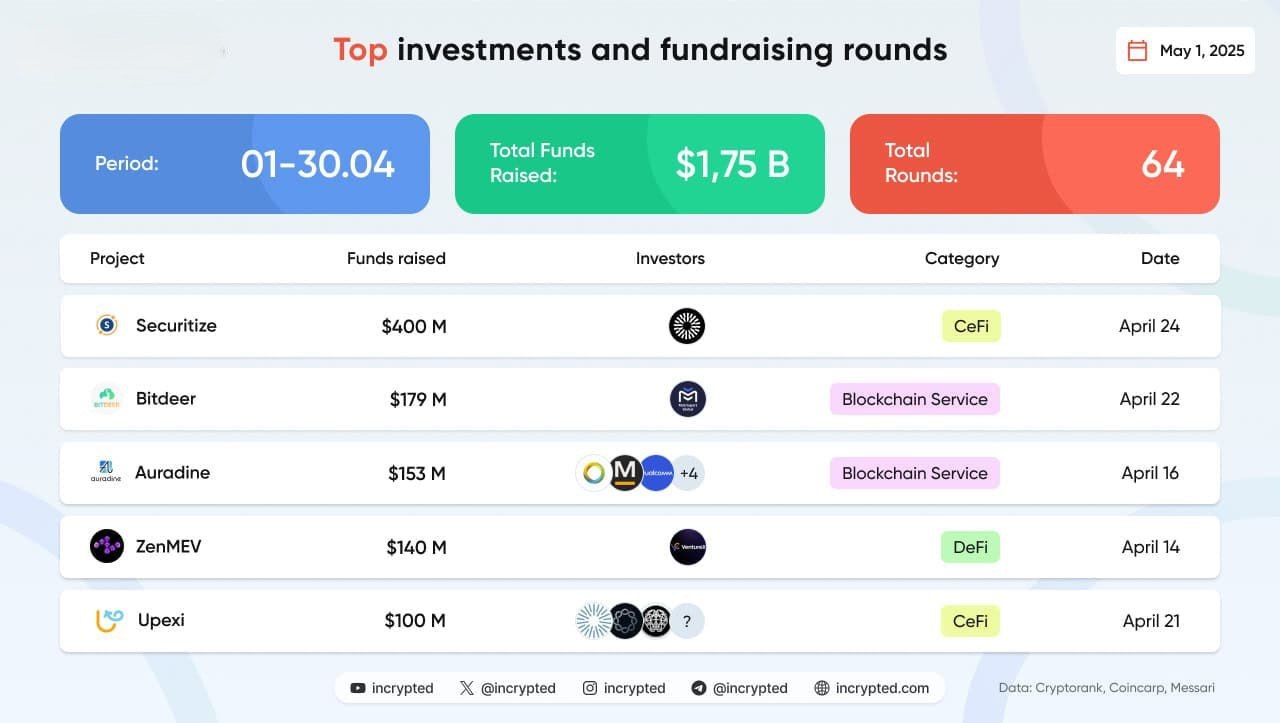Visit the incrypted.com website link
This screenshot has width=1280, height=723.
coord(872,688)
